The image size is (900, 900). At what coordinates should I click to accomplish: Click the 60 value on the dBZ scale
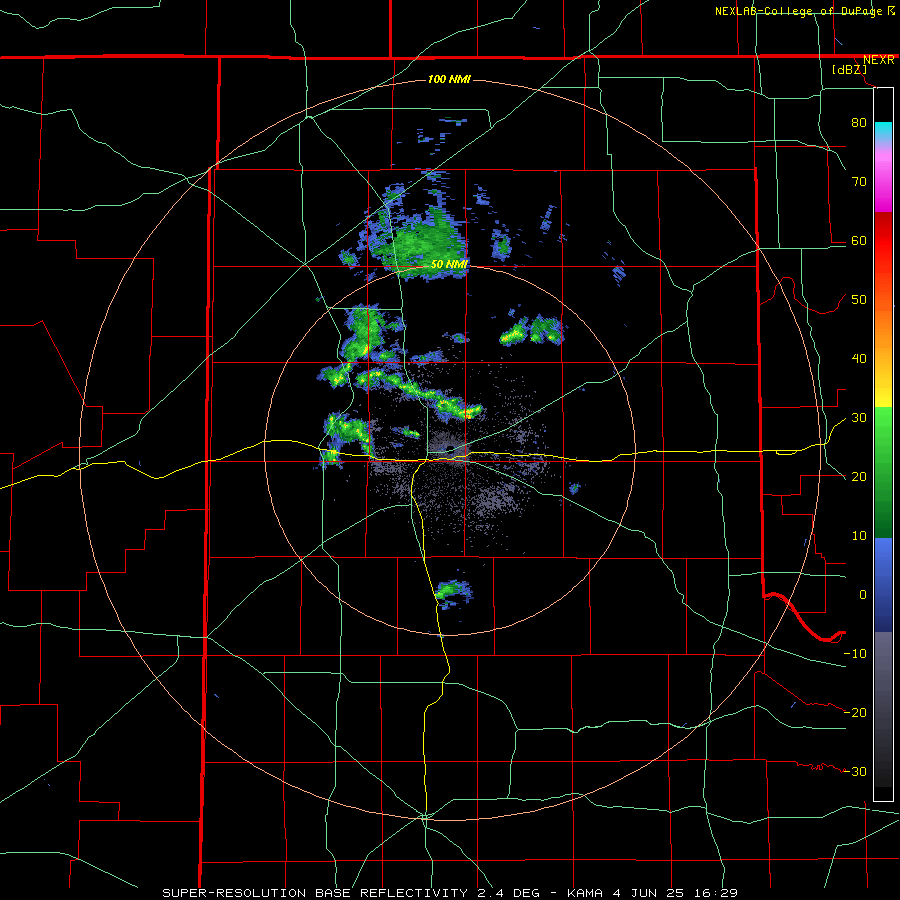pos(859,240)
